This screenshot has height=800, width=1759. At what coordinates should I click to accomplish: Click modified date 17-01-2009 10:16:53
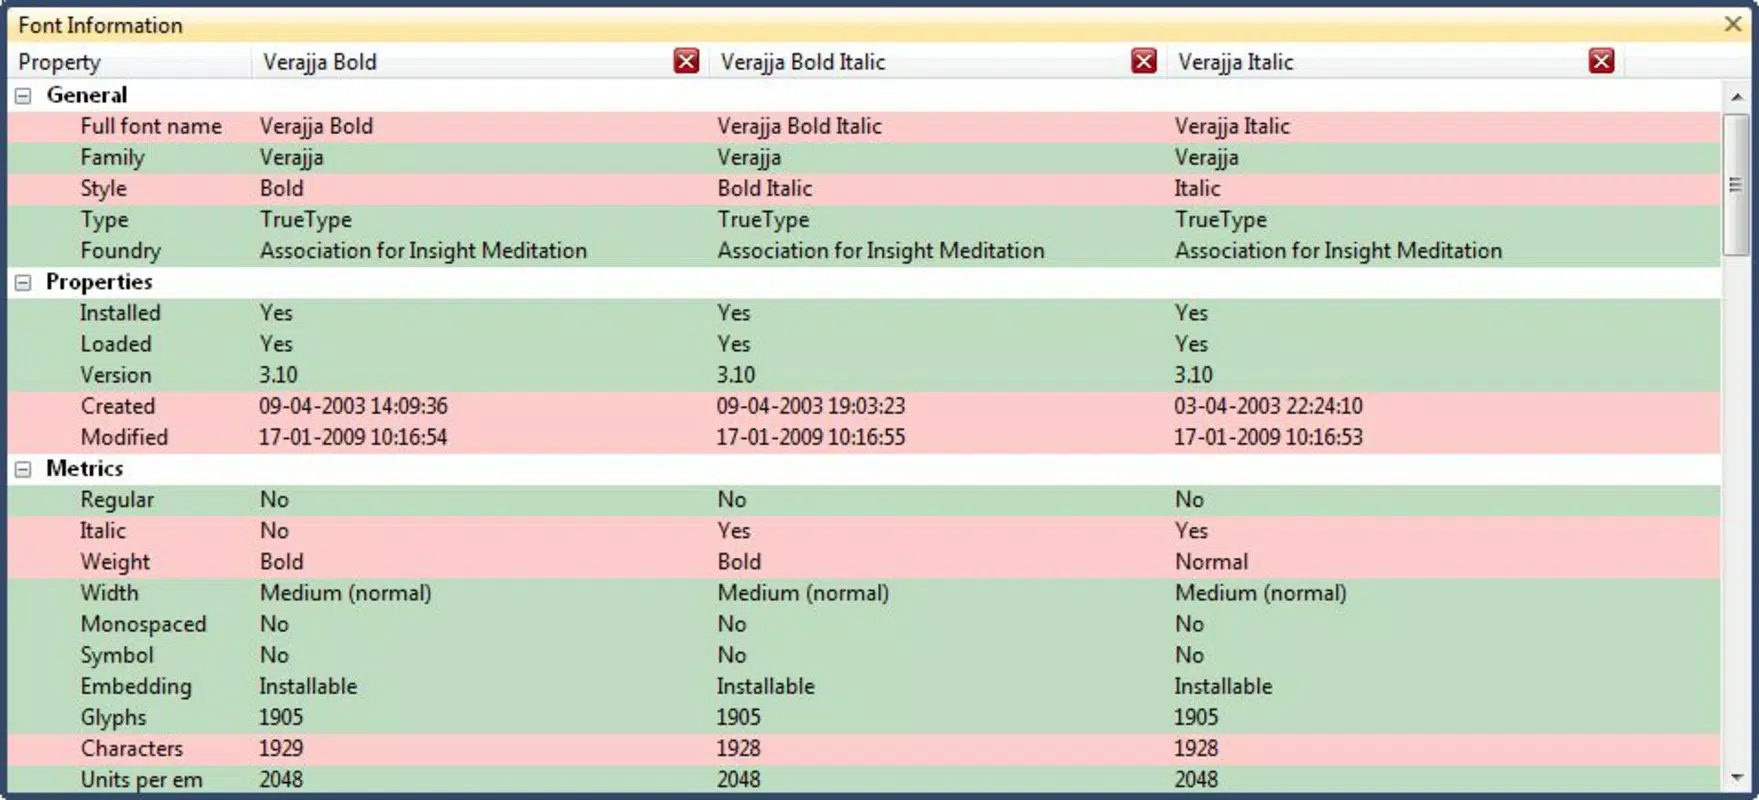[x=1268, y=437]
